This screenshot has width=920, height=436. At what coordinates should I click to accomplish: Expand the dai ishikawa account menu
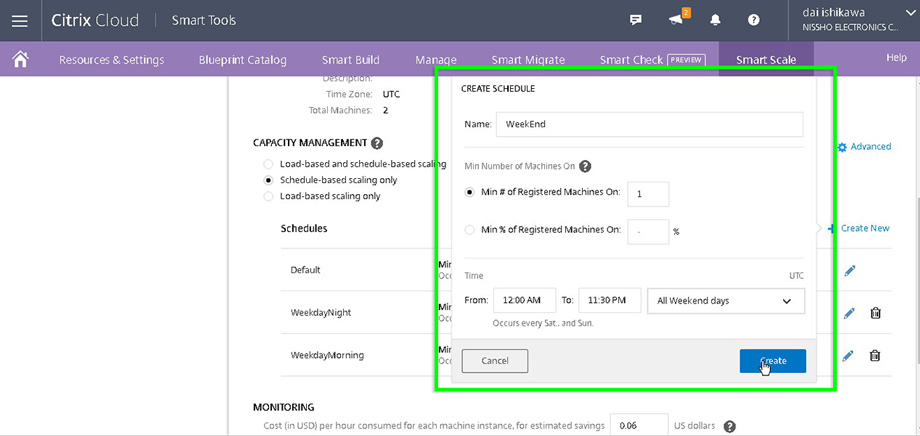click(x=858, y=19)
